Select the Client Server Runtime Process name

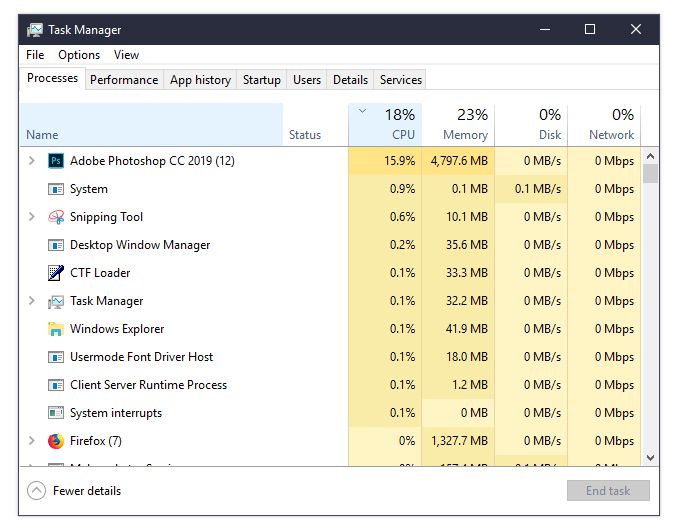click(148, 385)
